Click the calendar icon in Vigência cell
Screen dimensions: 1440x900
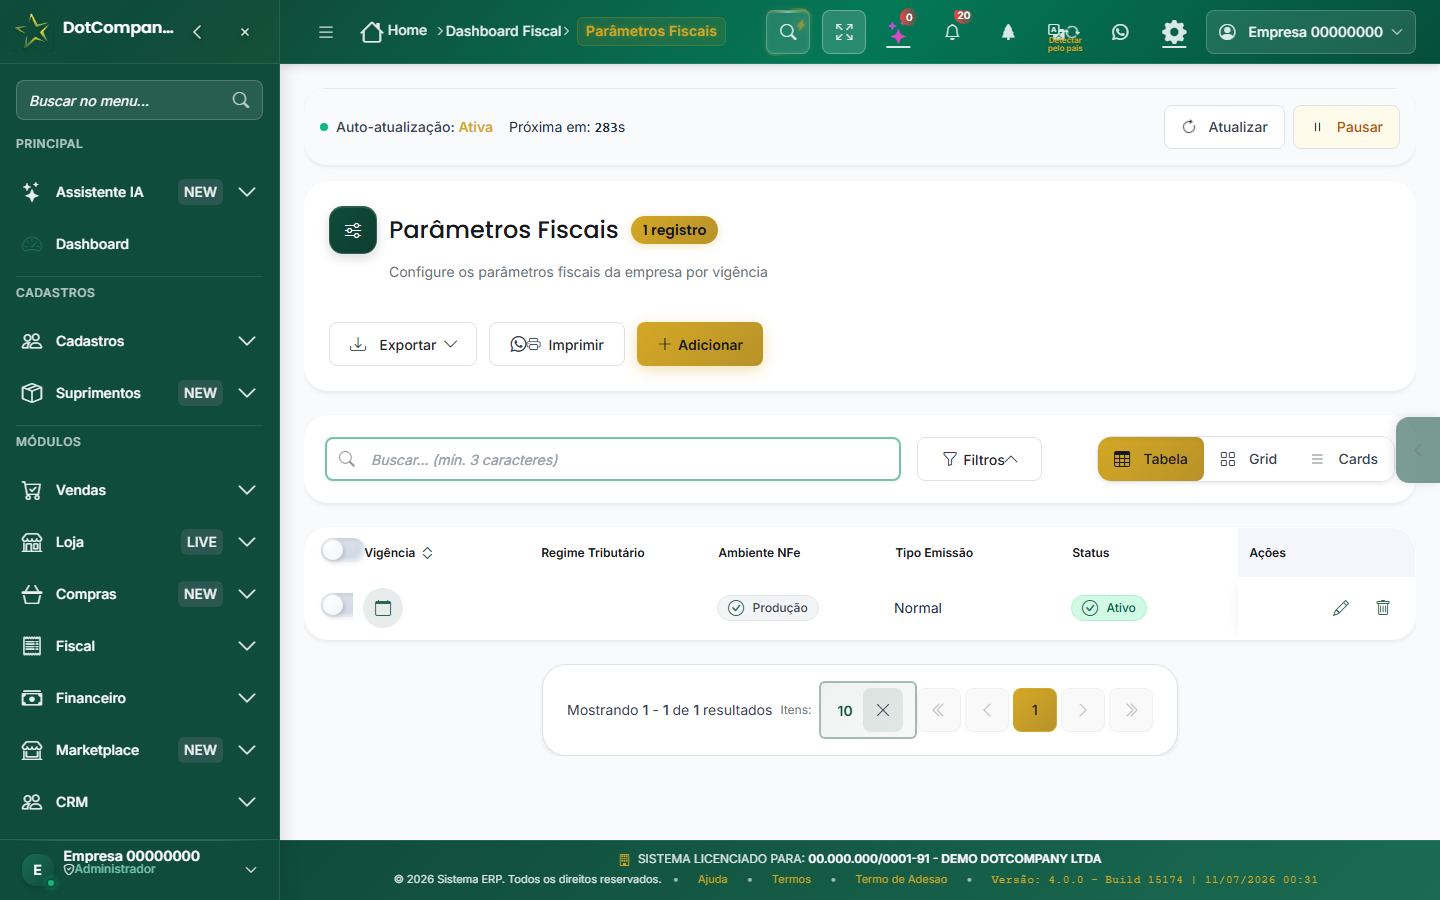point(383,608)
